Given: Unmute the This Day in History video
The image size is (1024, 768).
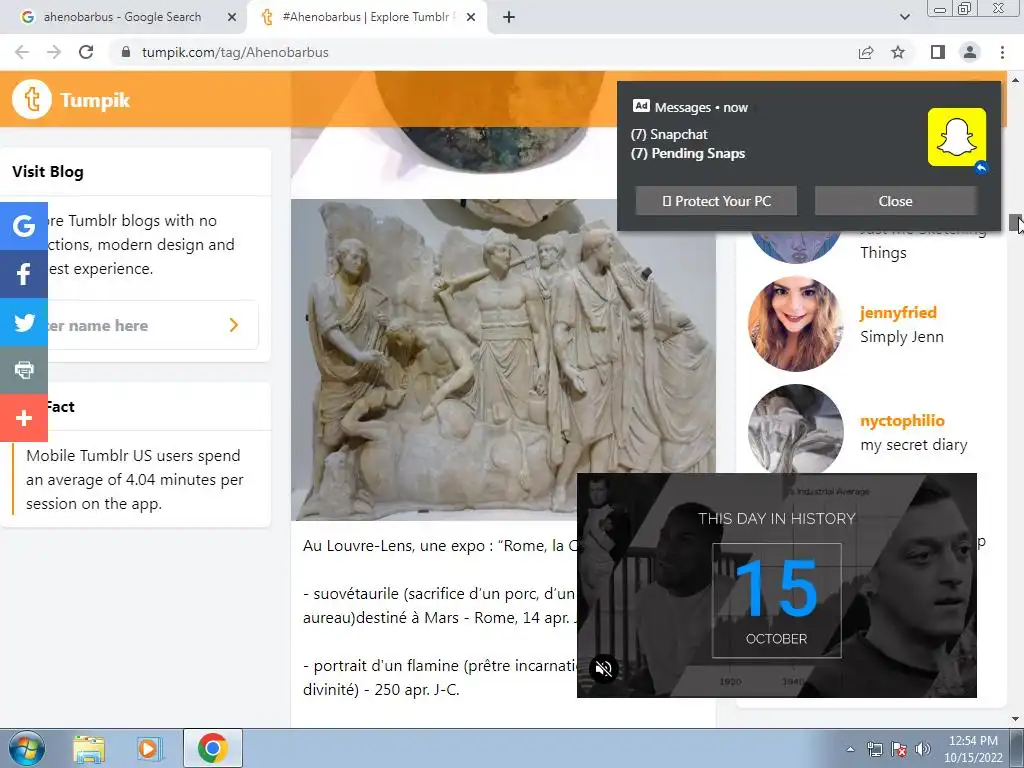Looking at the screenshot, I should point(604,668).
